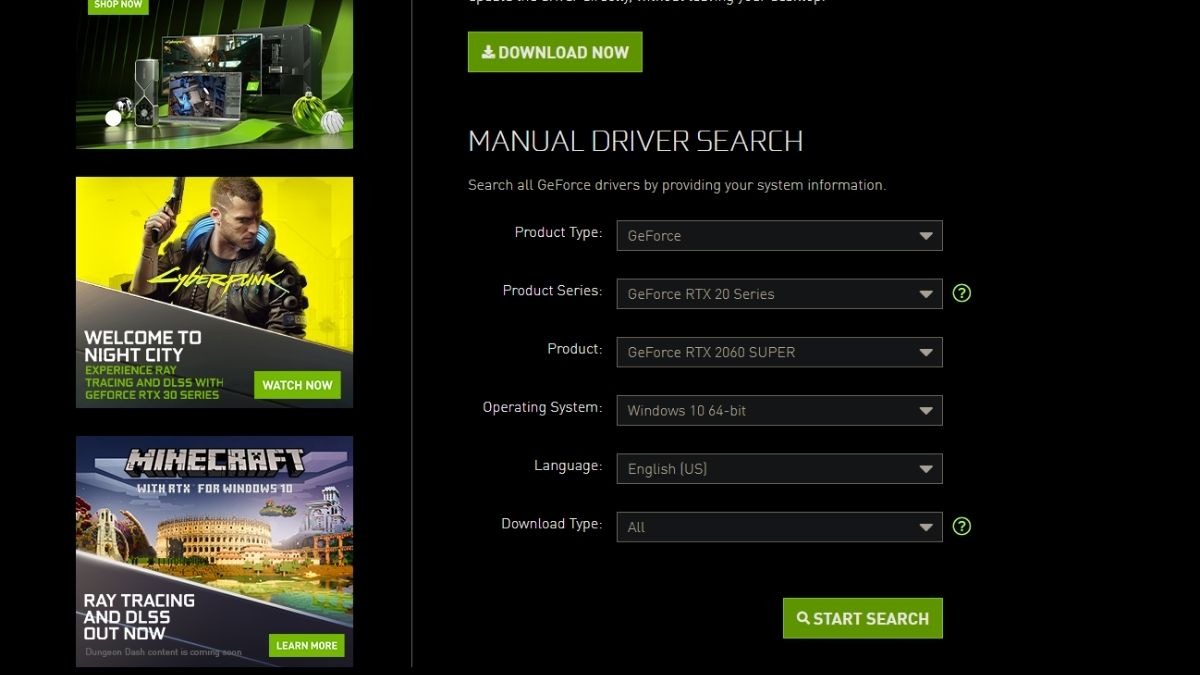Viewport: 1200px width, 675px height.
Task: Click the Download Now button
Action: pos(555,52)
